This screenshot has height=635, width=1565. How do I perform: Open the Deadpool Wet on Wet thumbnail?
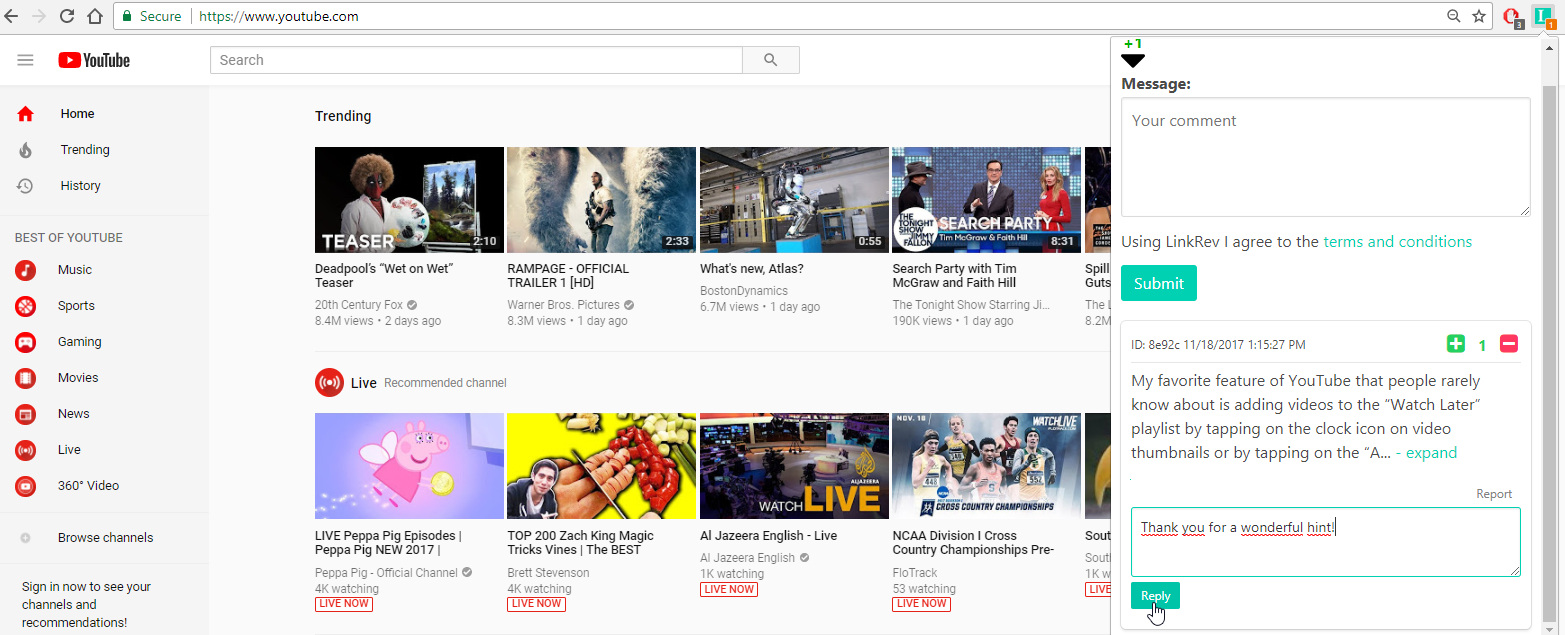(x=409, y=200)
